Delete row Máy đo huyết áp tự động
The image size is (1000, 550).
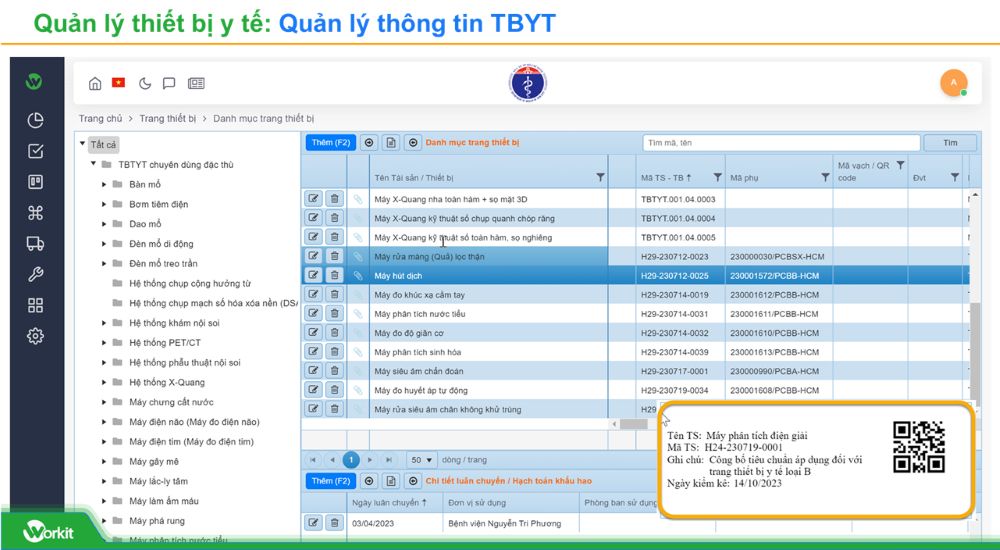(x=334, y=390)
